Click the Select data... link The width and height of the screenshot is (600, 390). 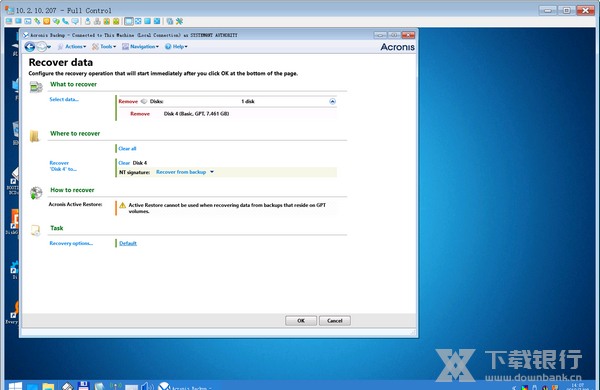click(64, 100)
